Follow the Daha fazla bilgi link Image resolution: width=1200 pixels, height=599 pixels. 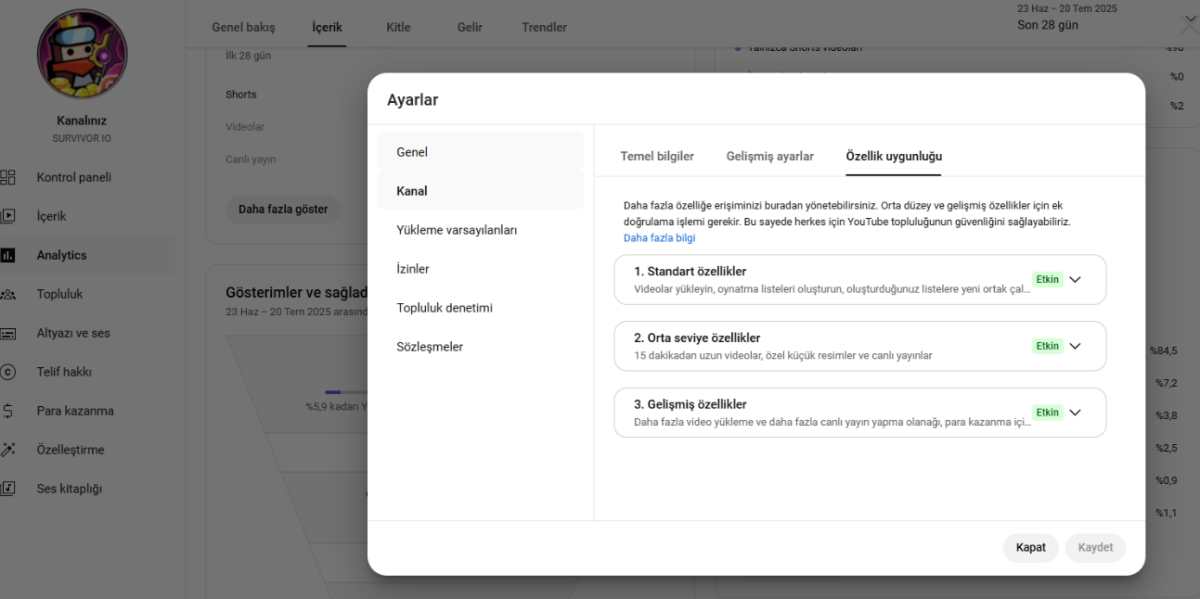[x=659, y=238]
